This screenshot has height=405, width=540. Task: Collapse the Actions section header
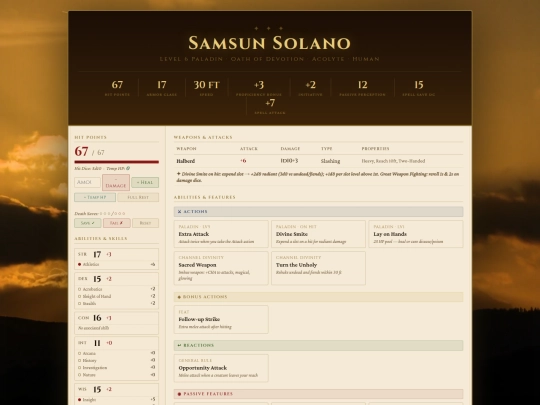click(x=318, y=211)
